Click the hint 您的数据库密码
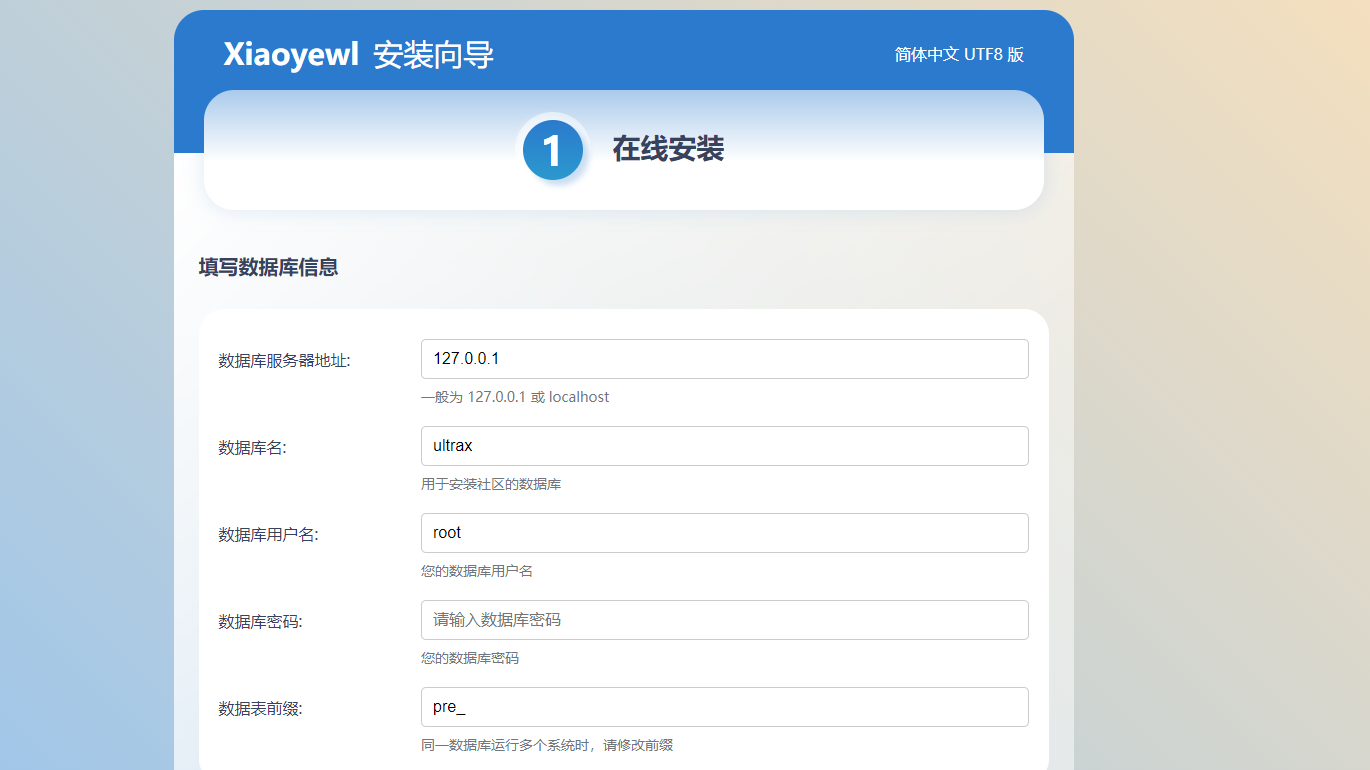This screenshot has height=770, width=1370. click(x=470, y=658)
